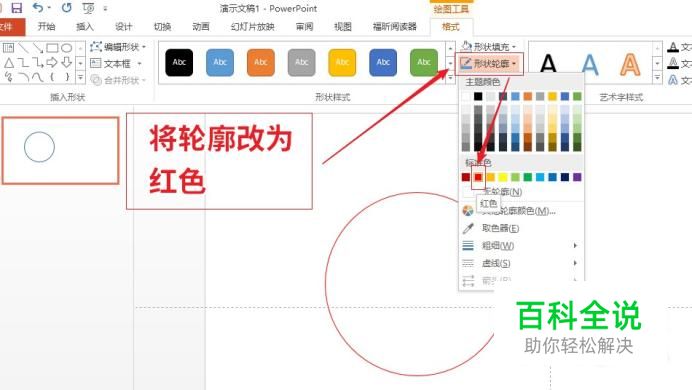Select the right block arrow shape
Screen dimensions: 692x390
(x=52, y=62)
